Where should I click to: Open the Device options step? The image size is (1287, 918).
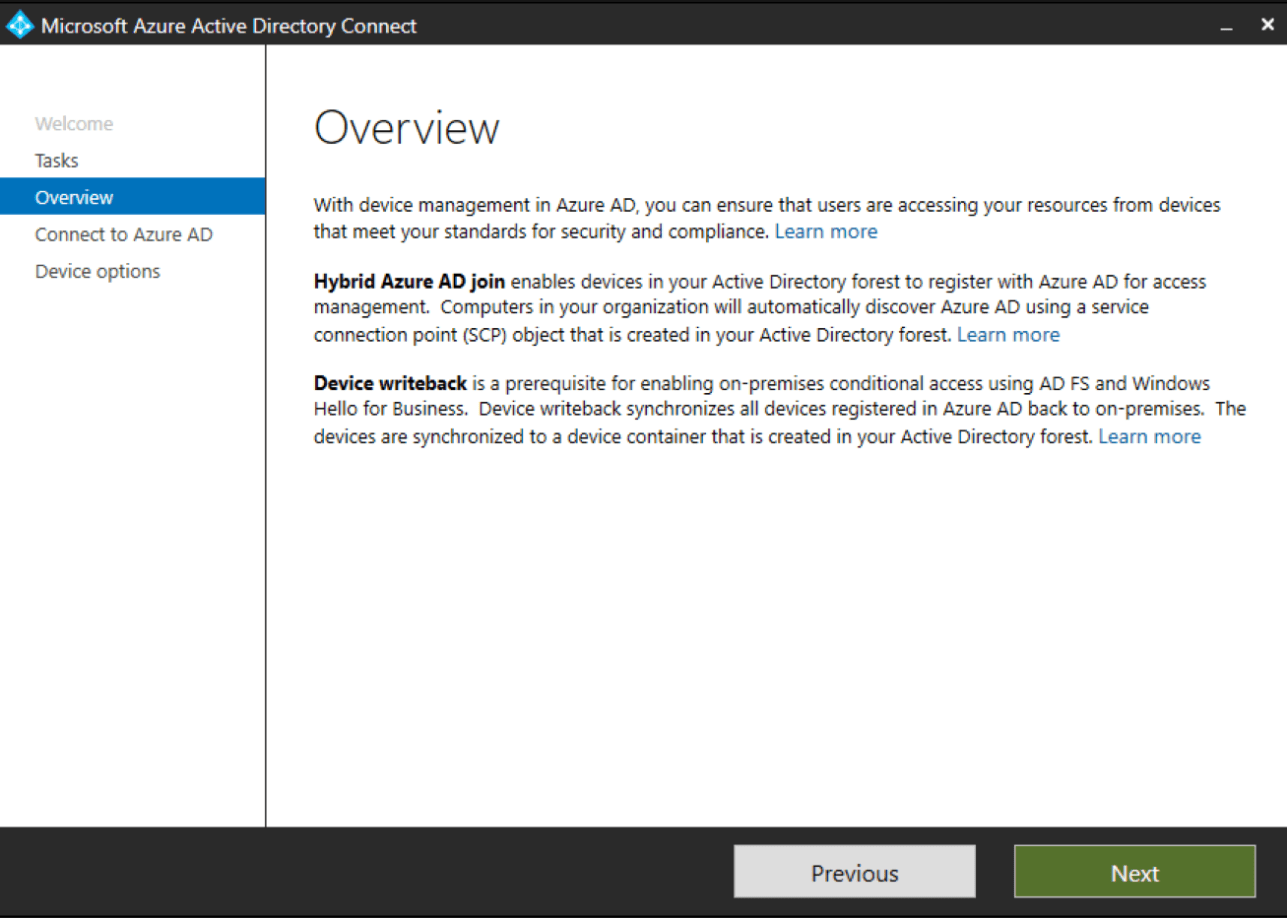pyautogui.click(x=97, y=271)
